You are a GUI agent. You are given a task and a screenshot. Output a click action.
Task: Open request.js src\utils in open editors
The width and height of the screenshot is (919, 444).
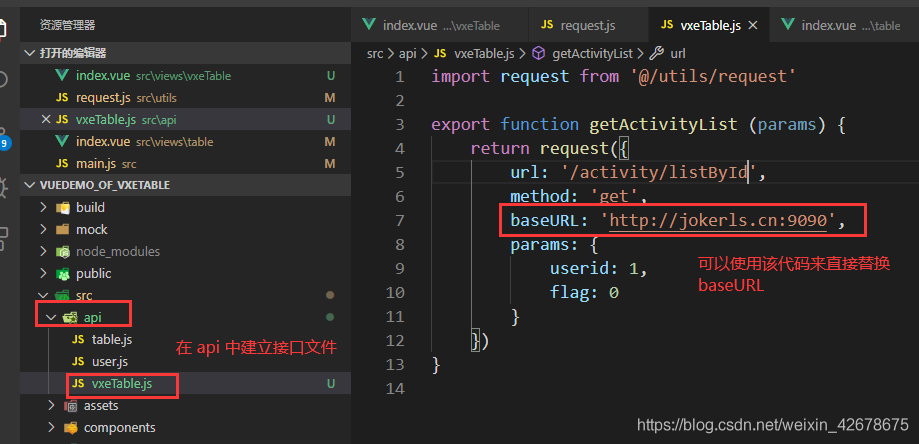185,98
